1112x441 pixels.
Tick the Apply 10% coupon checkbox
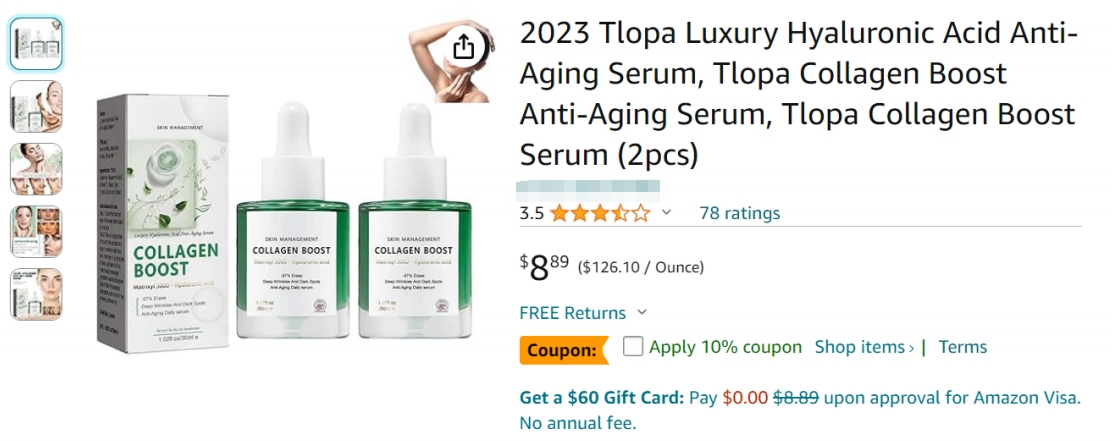click(x=633, y=347)
